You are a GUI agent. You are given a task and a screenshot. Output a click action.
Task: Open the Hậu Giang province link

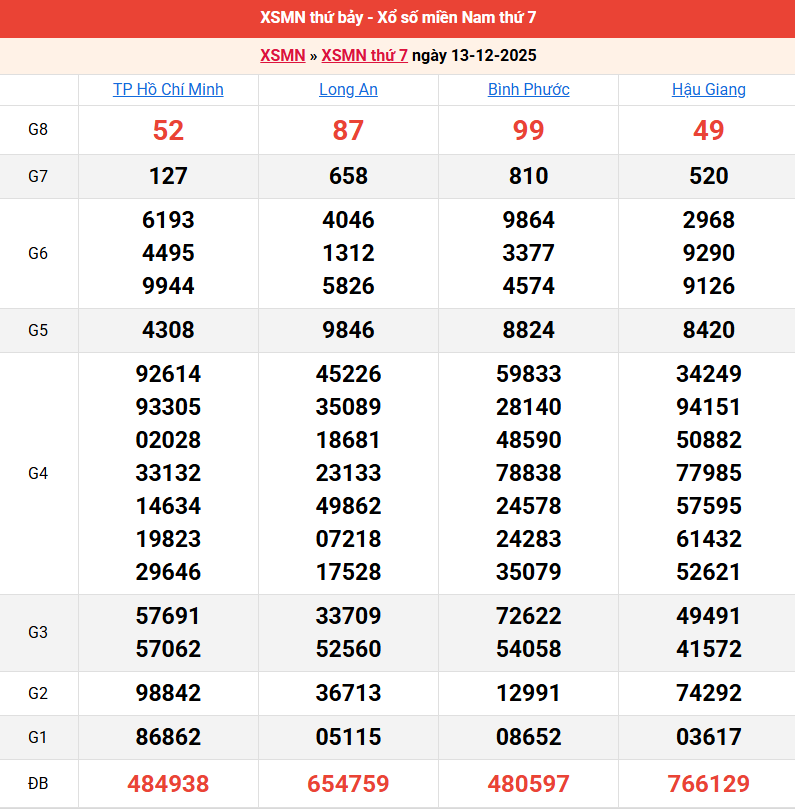click(x=708, y=90)
